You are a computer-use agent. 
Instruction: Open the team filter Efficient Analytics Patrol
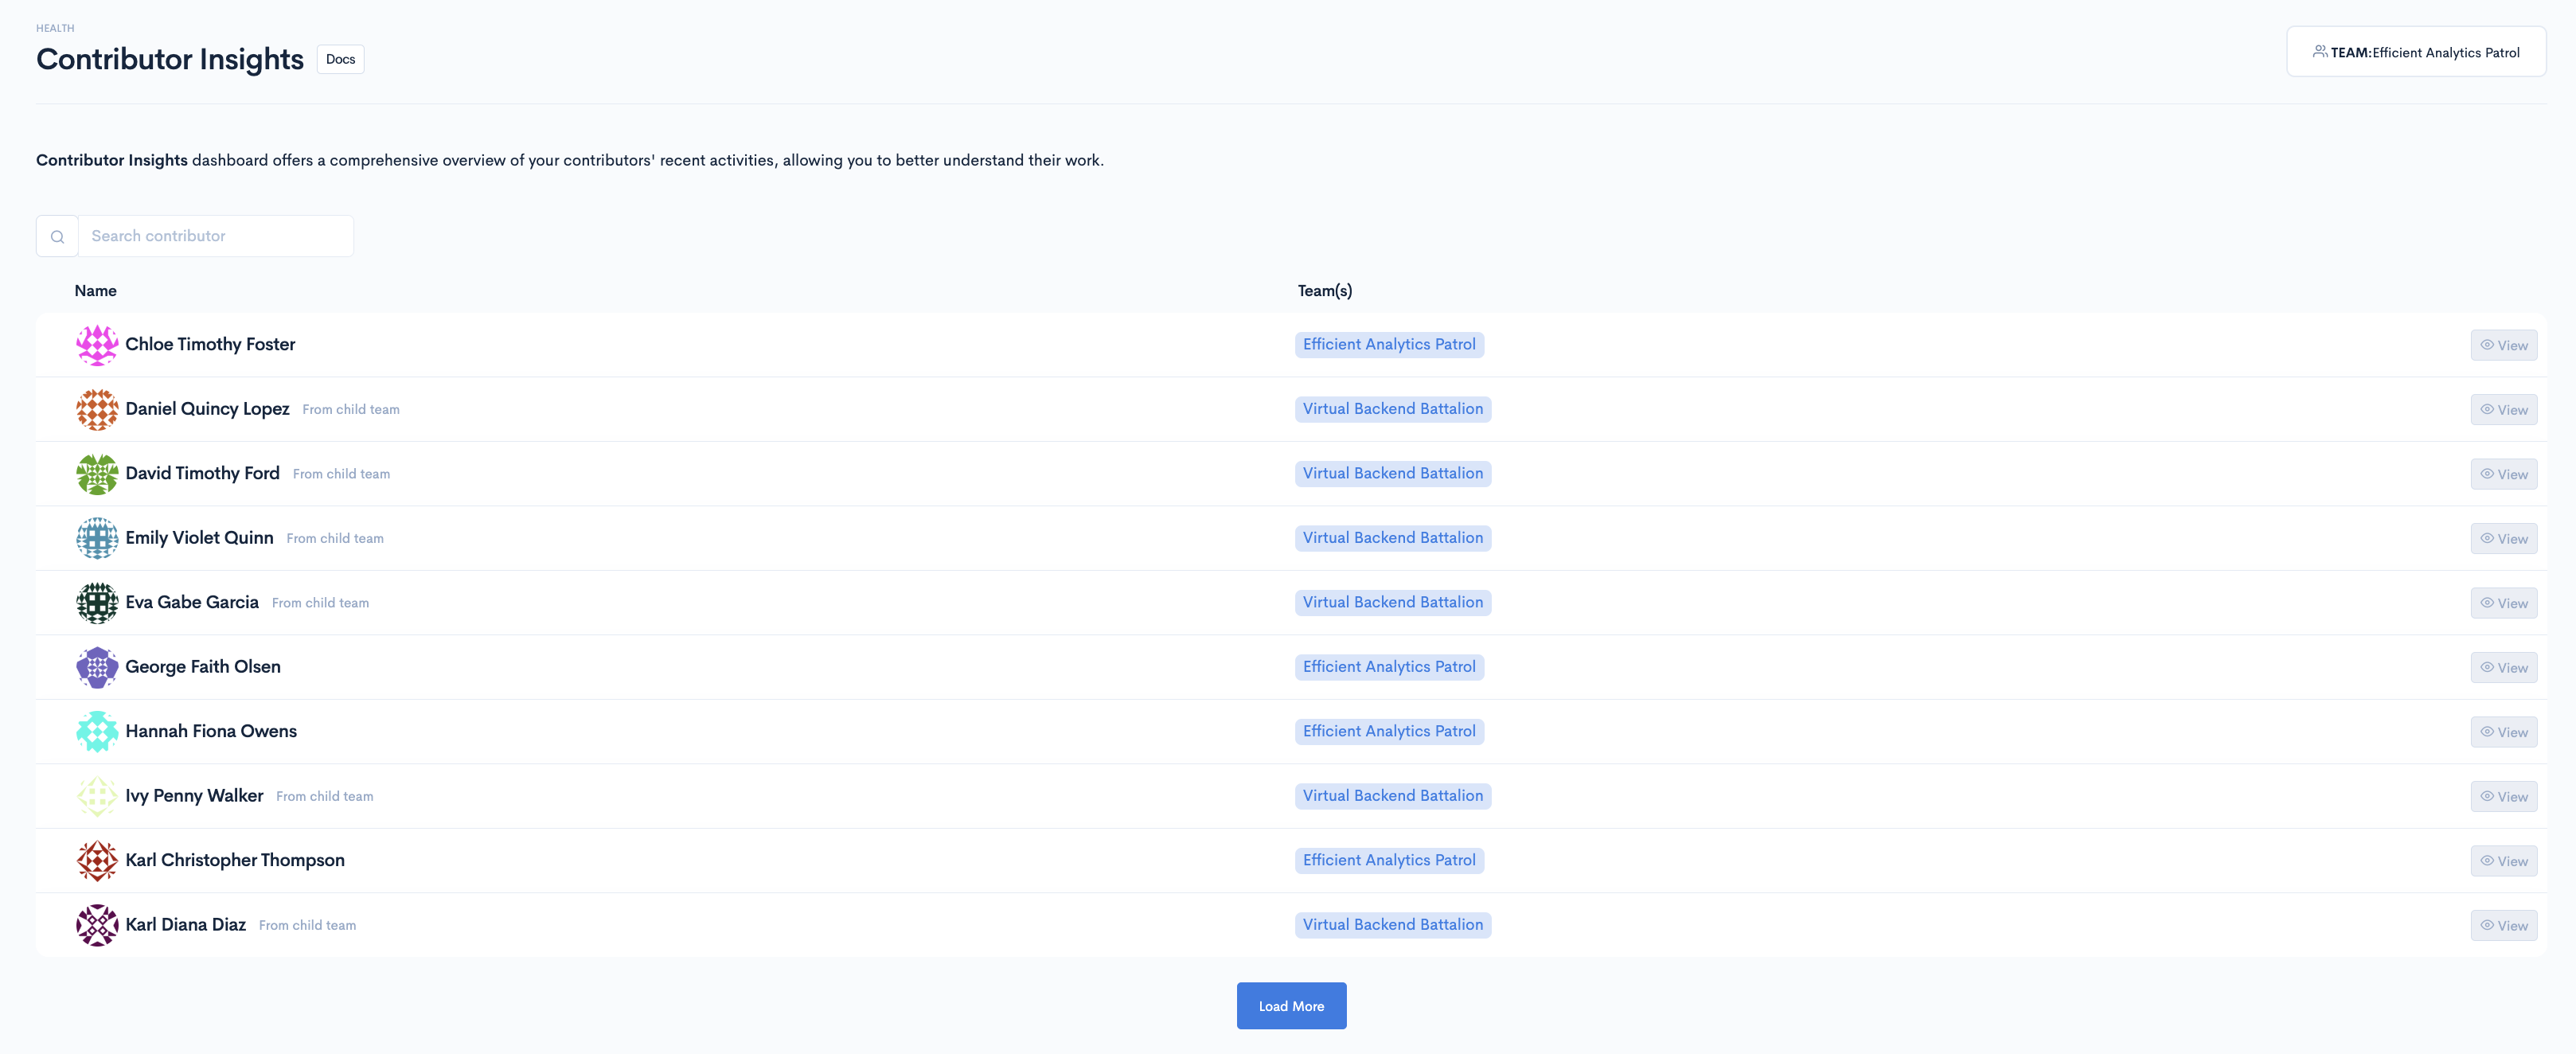coord(2415,52)
